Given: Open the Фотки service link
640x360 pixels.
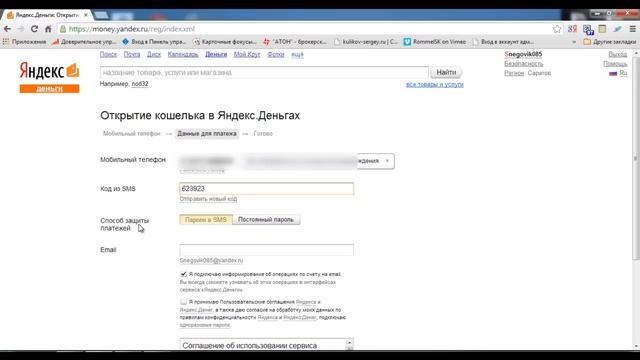Looking at the screenshot, I should click(x=276, y=54).
